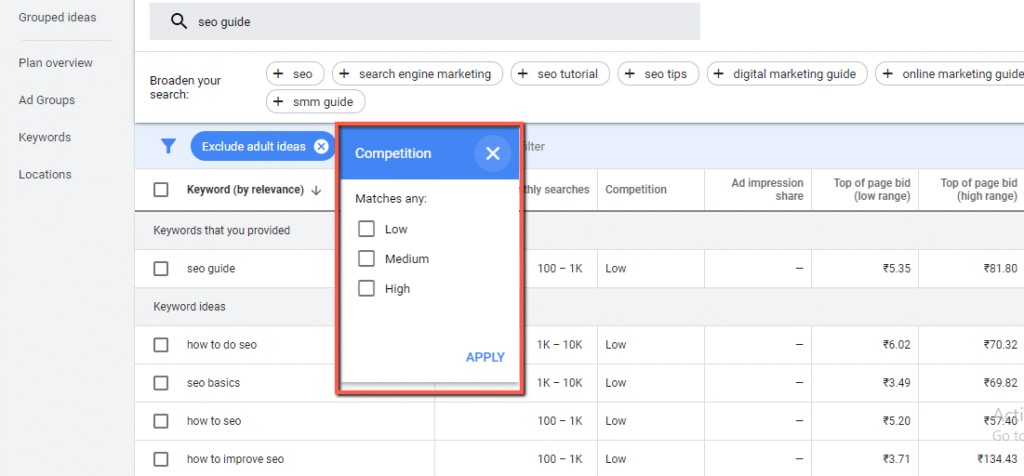
Task: Add 'search engine marketing' suggestion chip
Action: (415, 74)
